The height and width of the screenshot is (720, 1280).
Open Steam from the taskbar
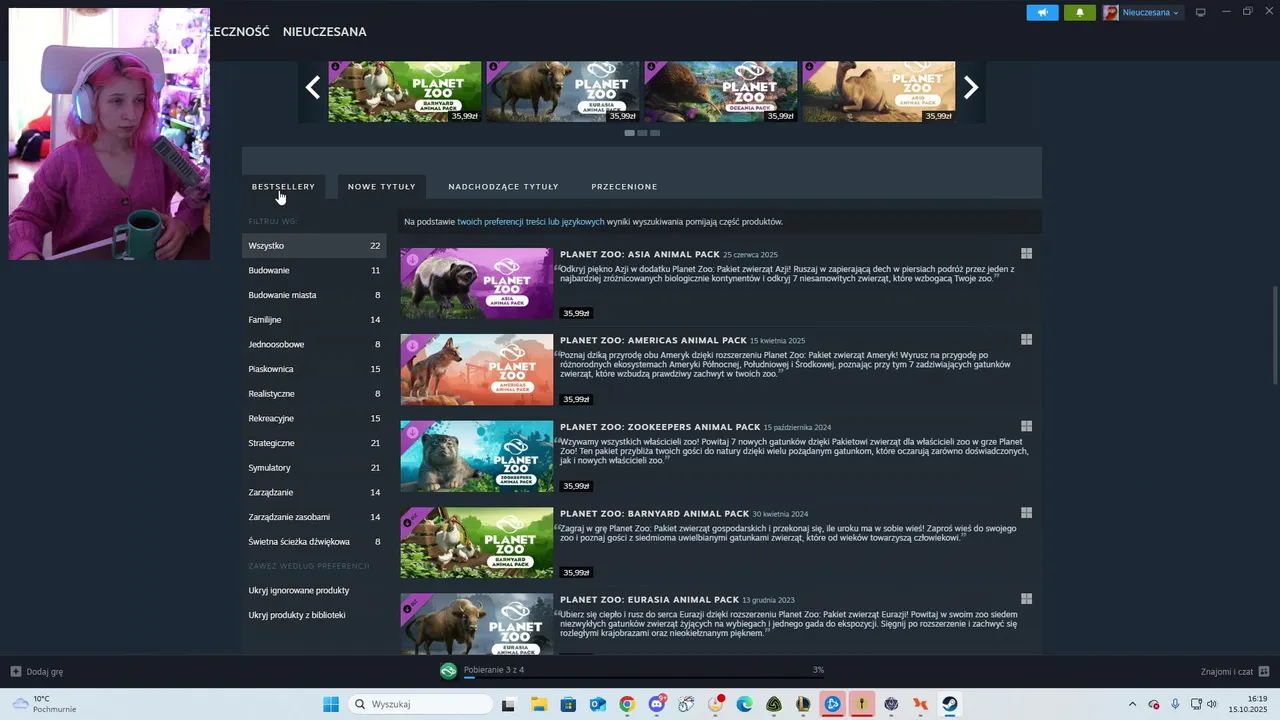[950, 704]
